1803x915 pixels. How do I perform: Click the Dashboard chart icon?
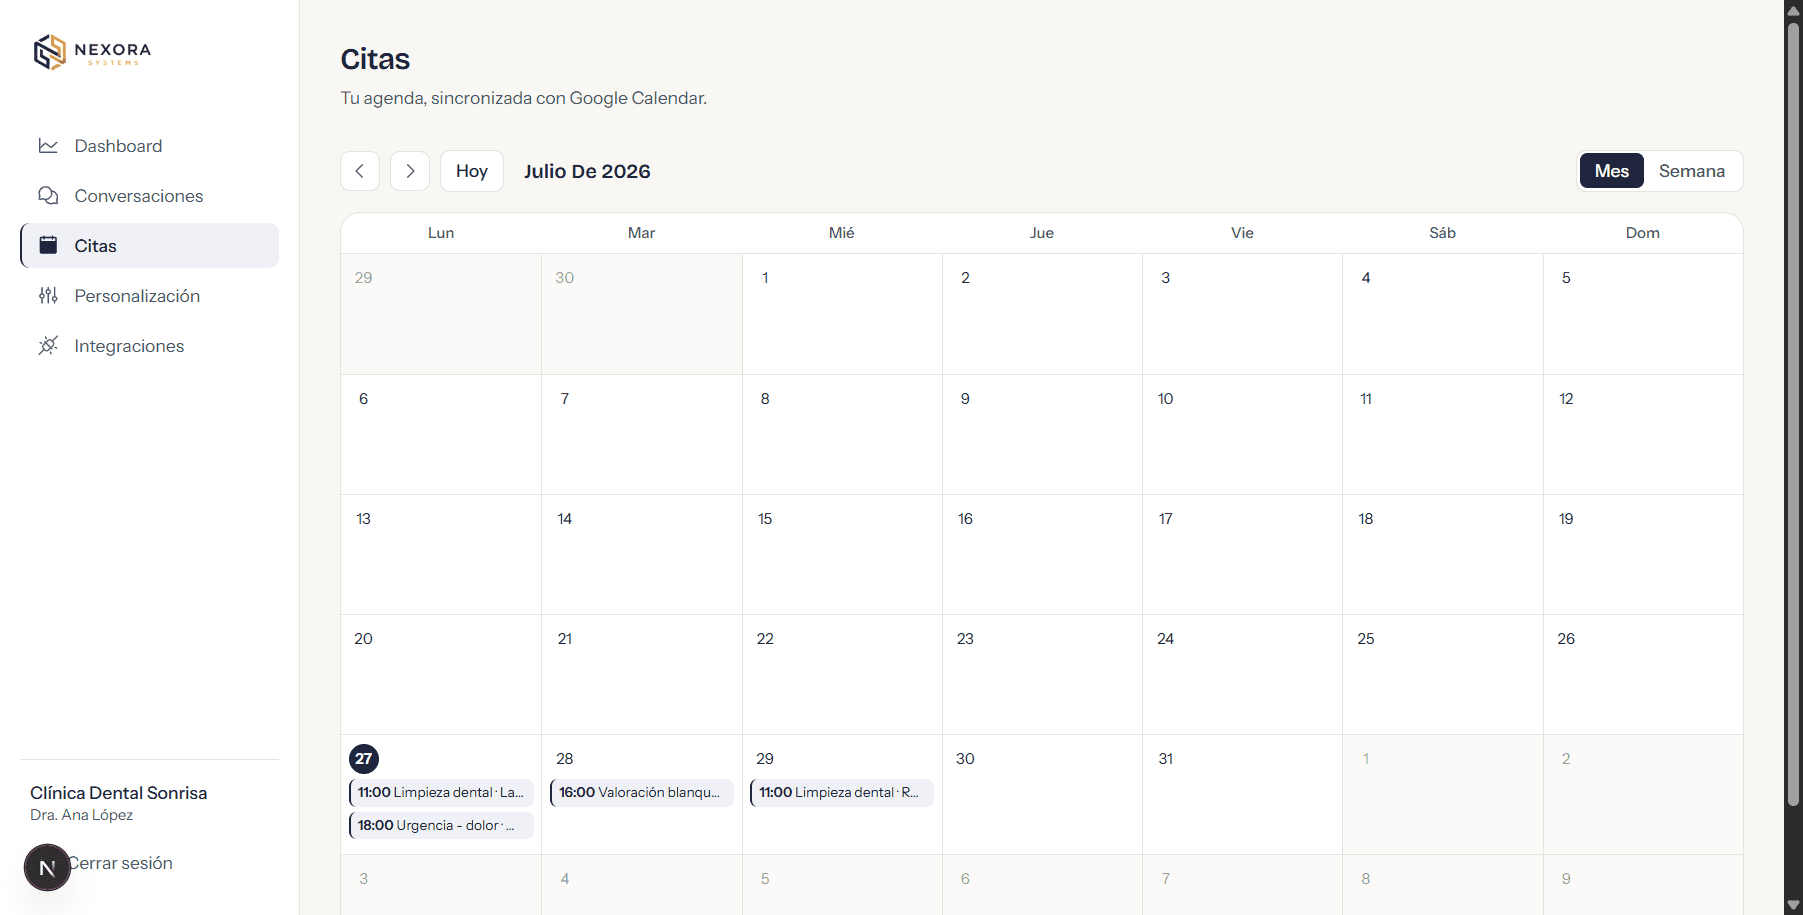[x=48, y=146]
